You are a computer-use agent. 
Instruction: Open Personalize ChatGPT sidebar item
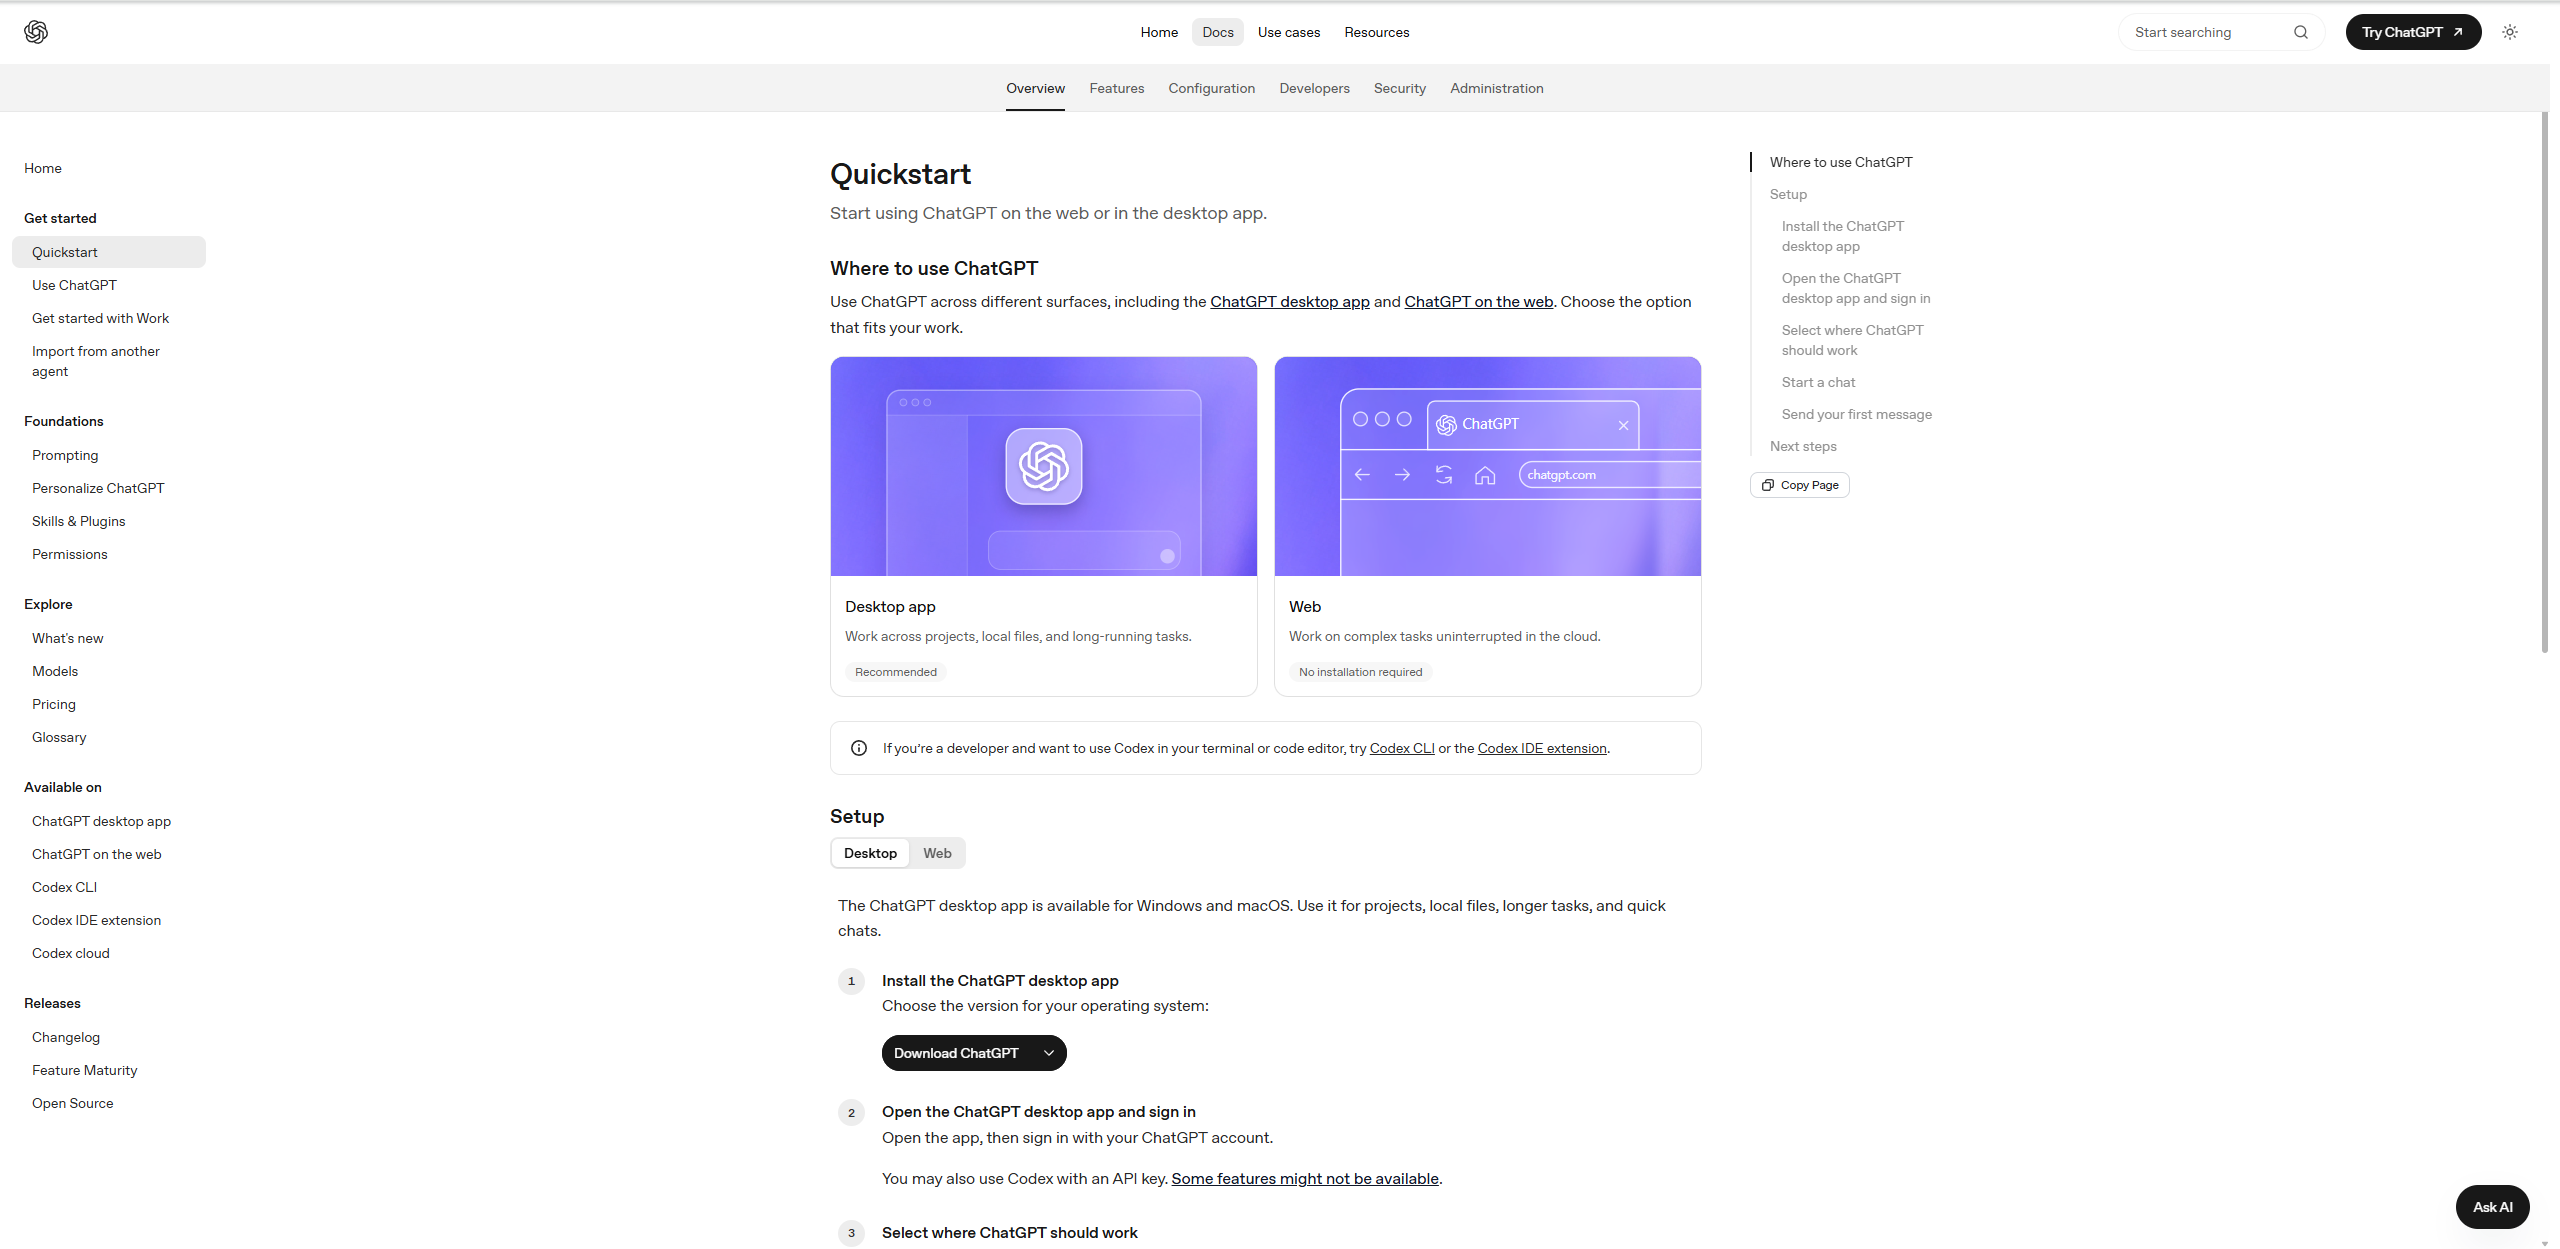(x=98, y=488)
